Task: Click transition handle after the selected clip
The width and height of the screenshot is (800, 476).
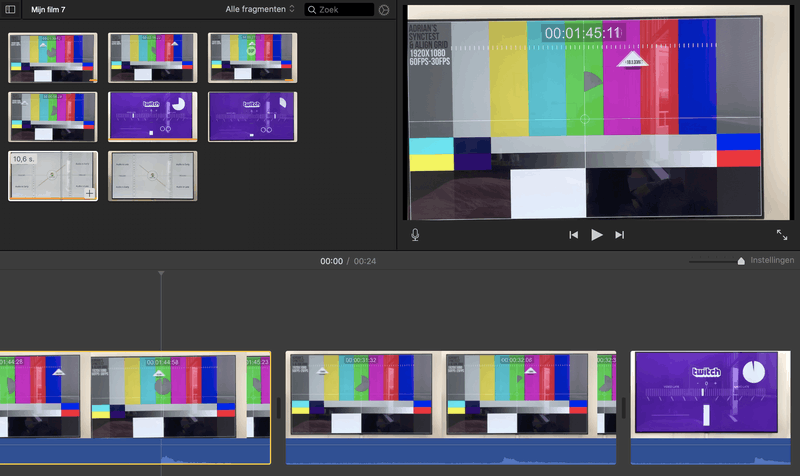Action: click(279, 408)
